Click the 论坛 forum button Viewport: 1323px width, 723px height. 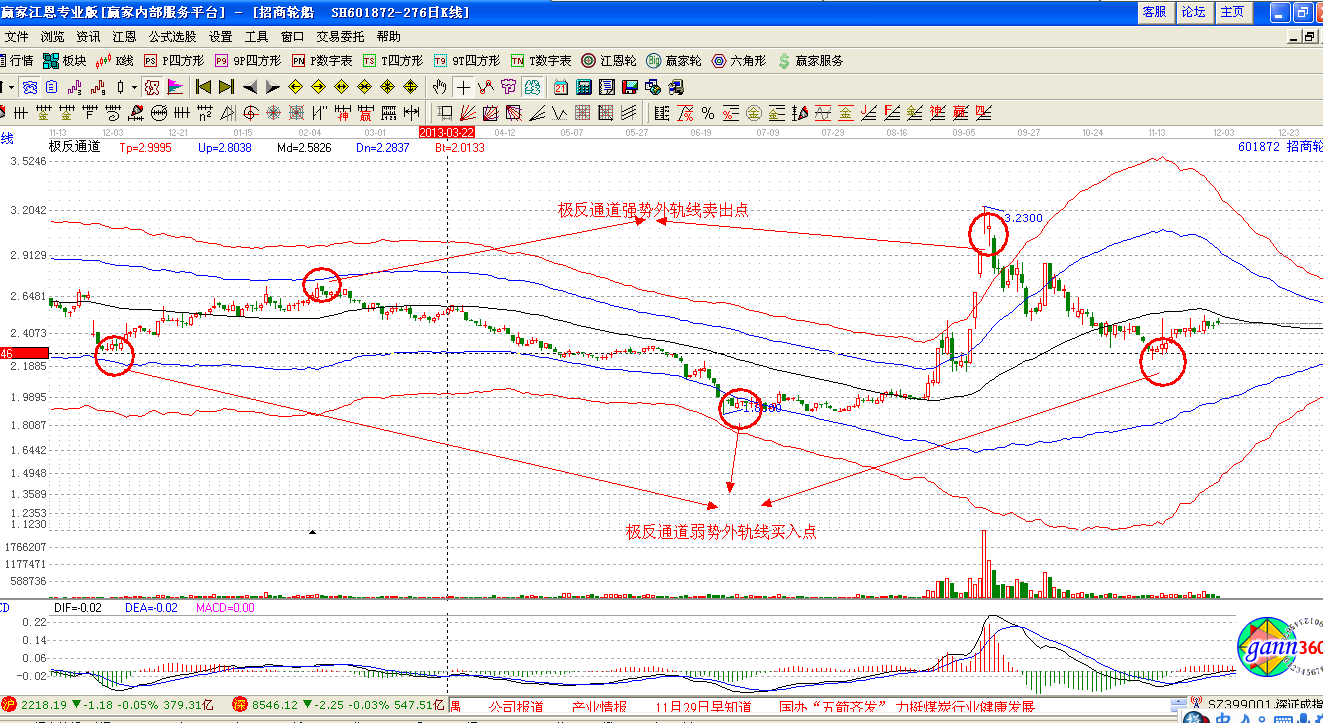point(1192,12)
